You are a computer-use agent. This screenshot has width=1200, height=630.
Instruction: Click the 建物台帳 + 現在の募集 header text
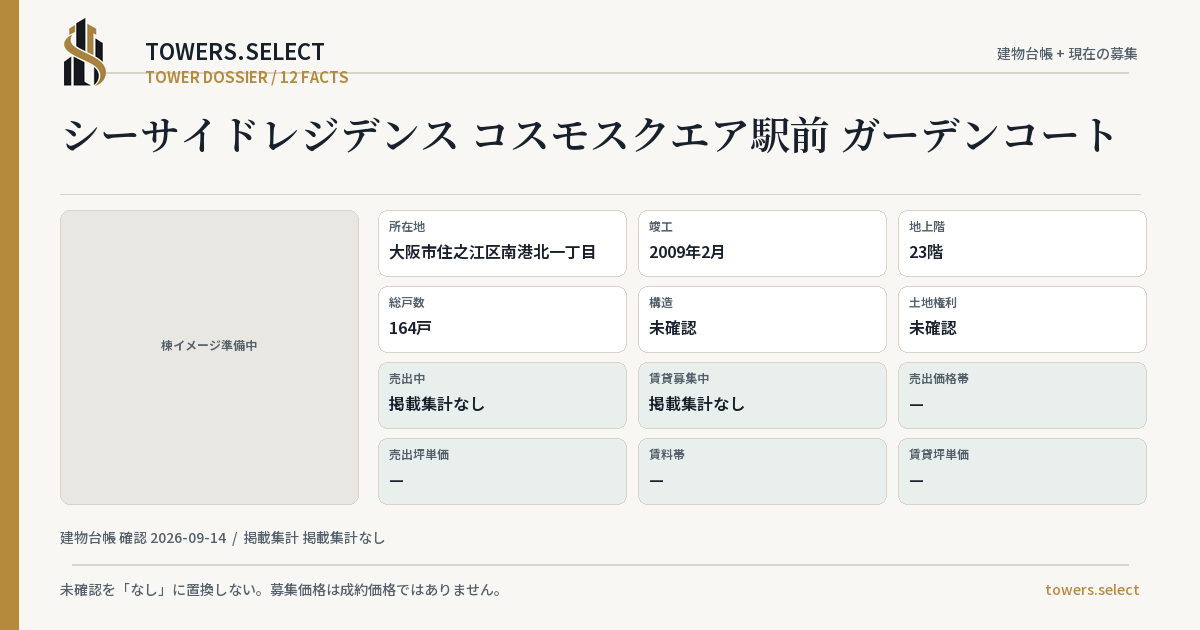1067,53
